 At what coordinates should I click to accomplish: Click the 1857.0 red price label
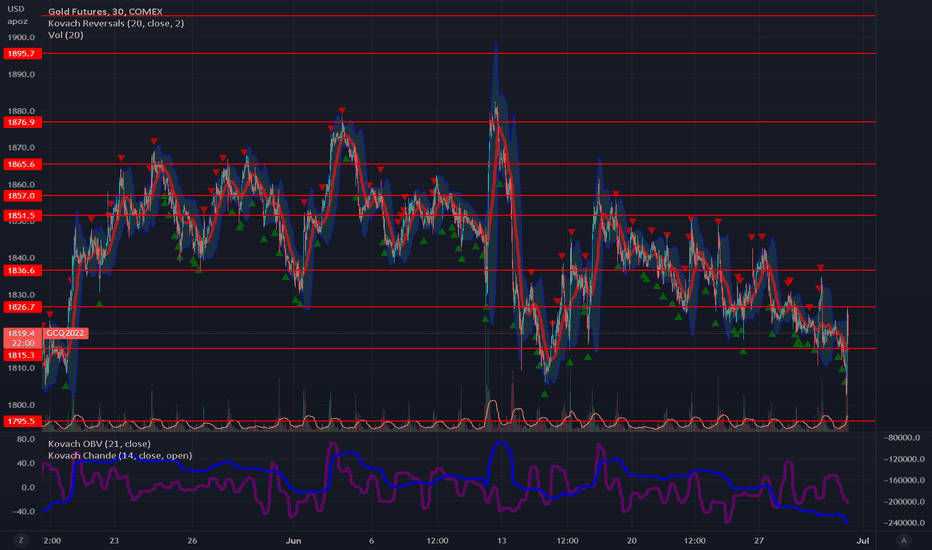point(22,196)
